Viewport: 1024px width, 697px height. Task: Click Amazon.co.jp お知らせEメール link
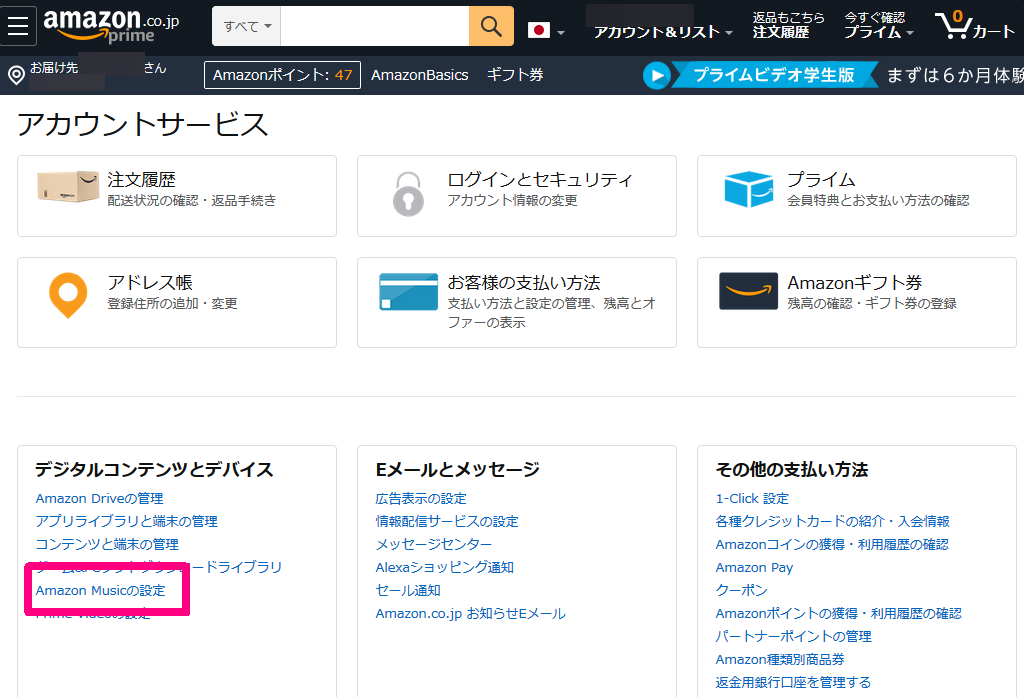471,613
